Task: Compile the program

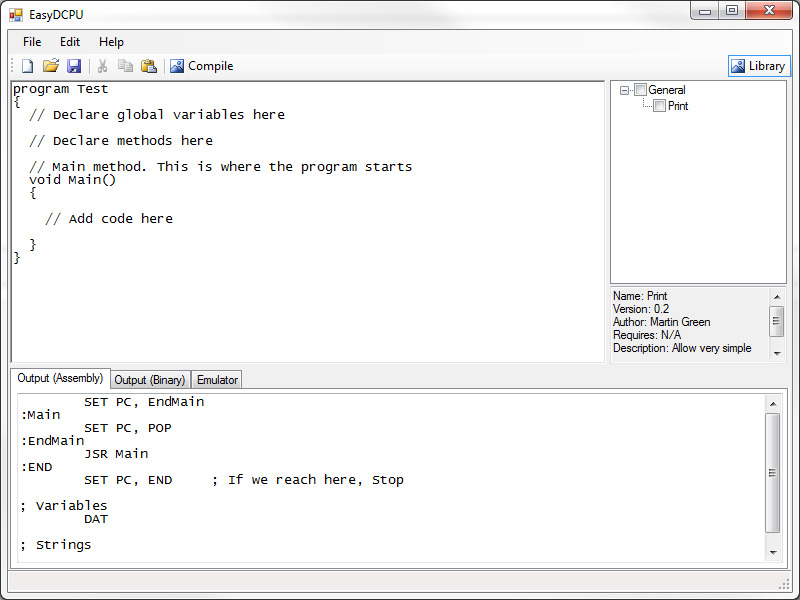Action: click(x=201, y=66)
